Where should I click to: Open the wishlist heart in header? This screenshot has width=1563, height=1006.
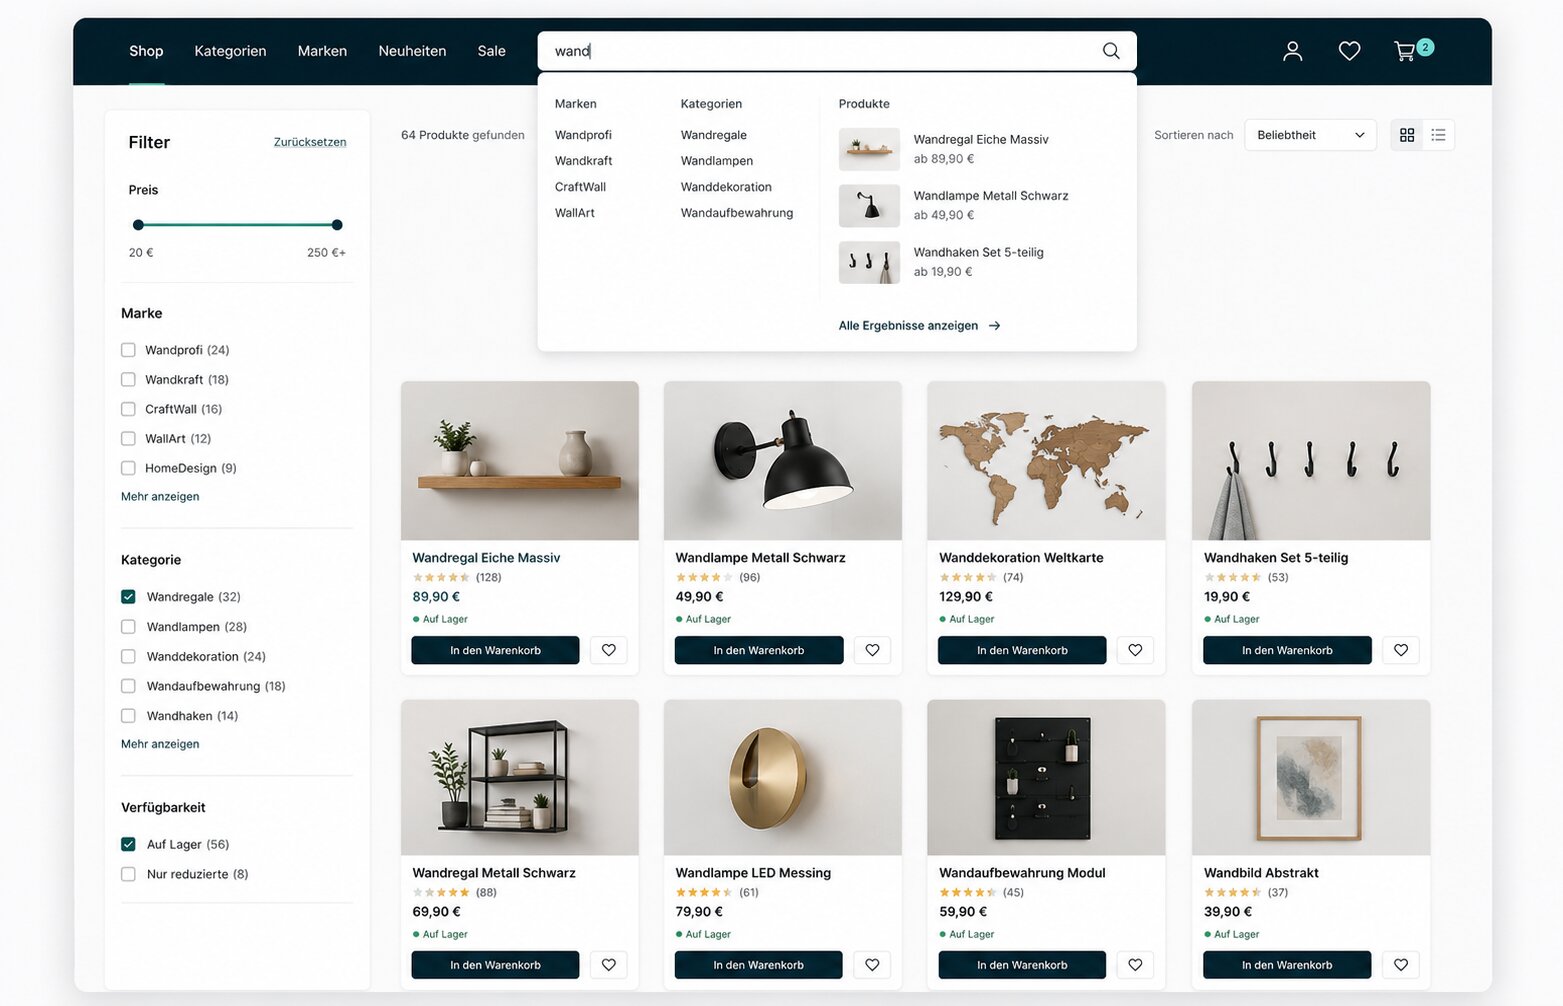pyautogui.click(x=1349, y=51)
